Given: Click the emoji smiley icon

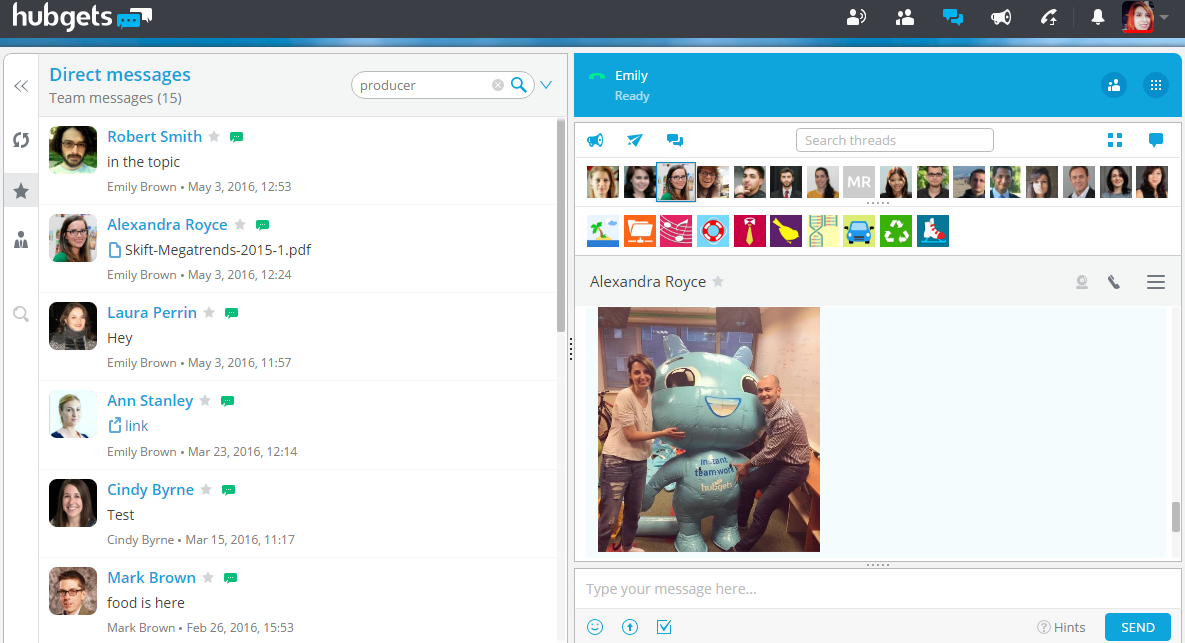Looking at the screenshot, I should 595,627.
